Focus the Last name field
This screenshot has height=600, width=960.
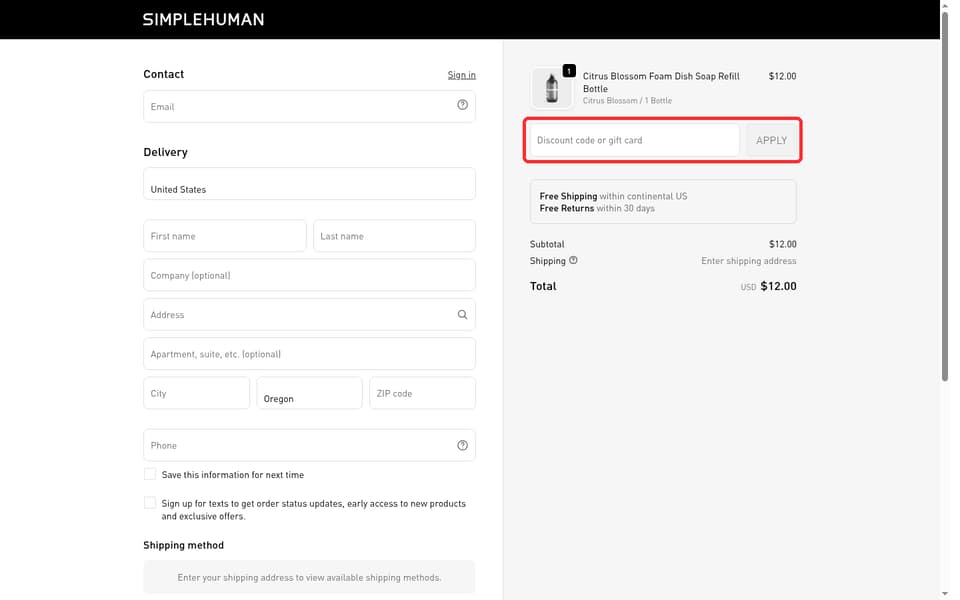(394, 236)
